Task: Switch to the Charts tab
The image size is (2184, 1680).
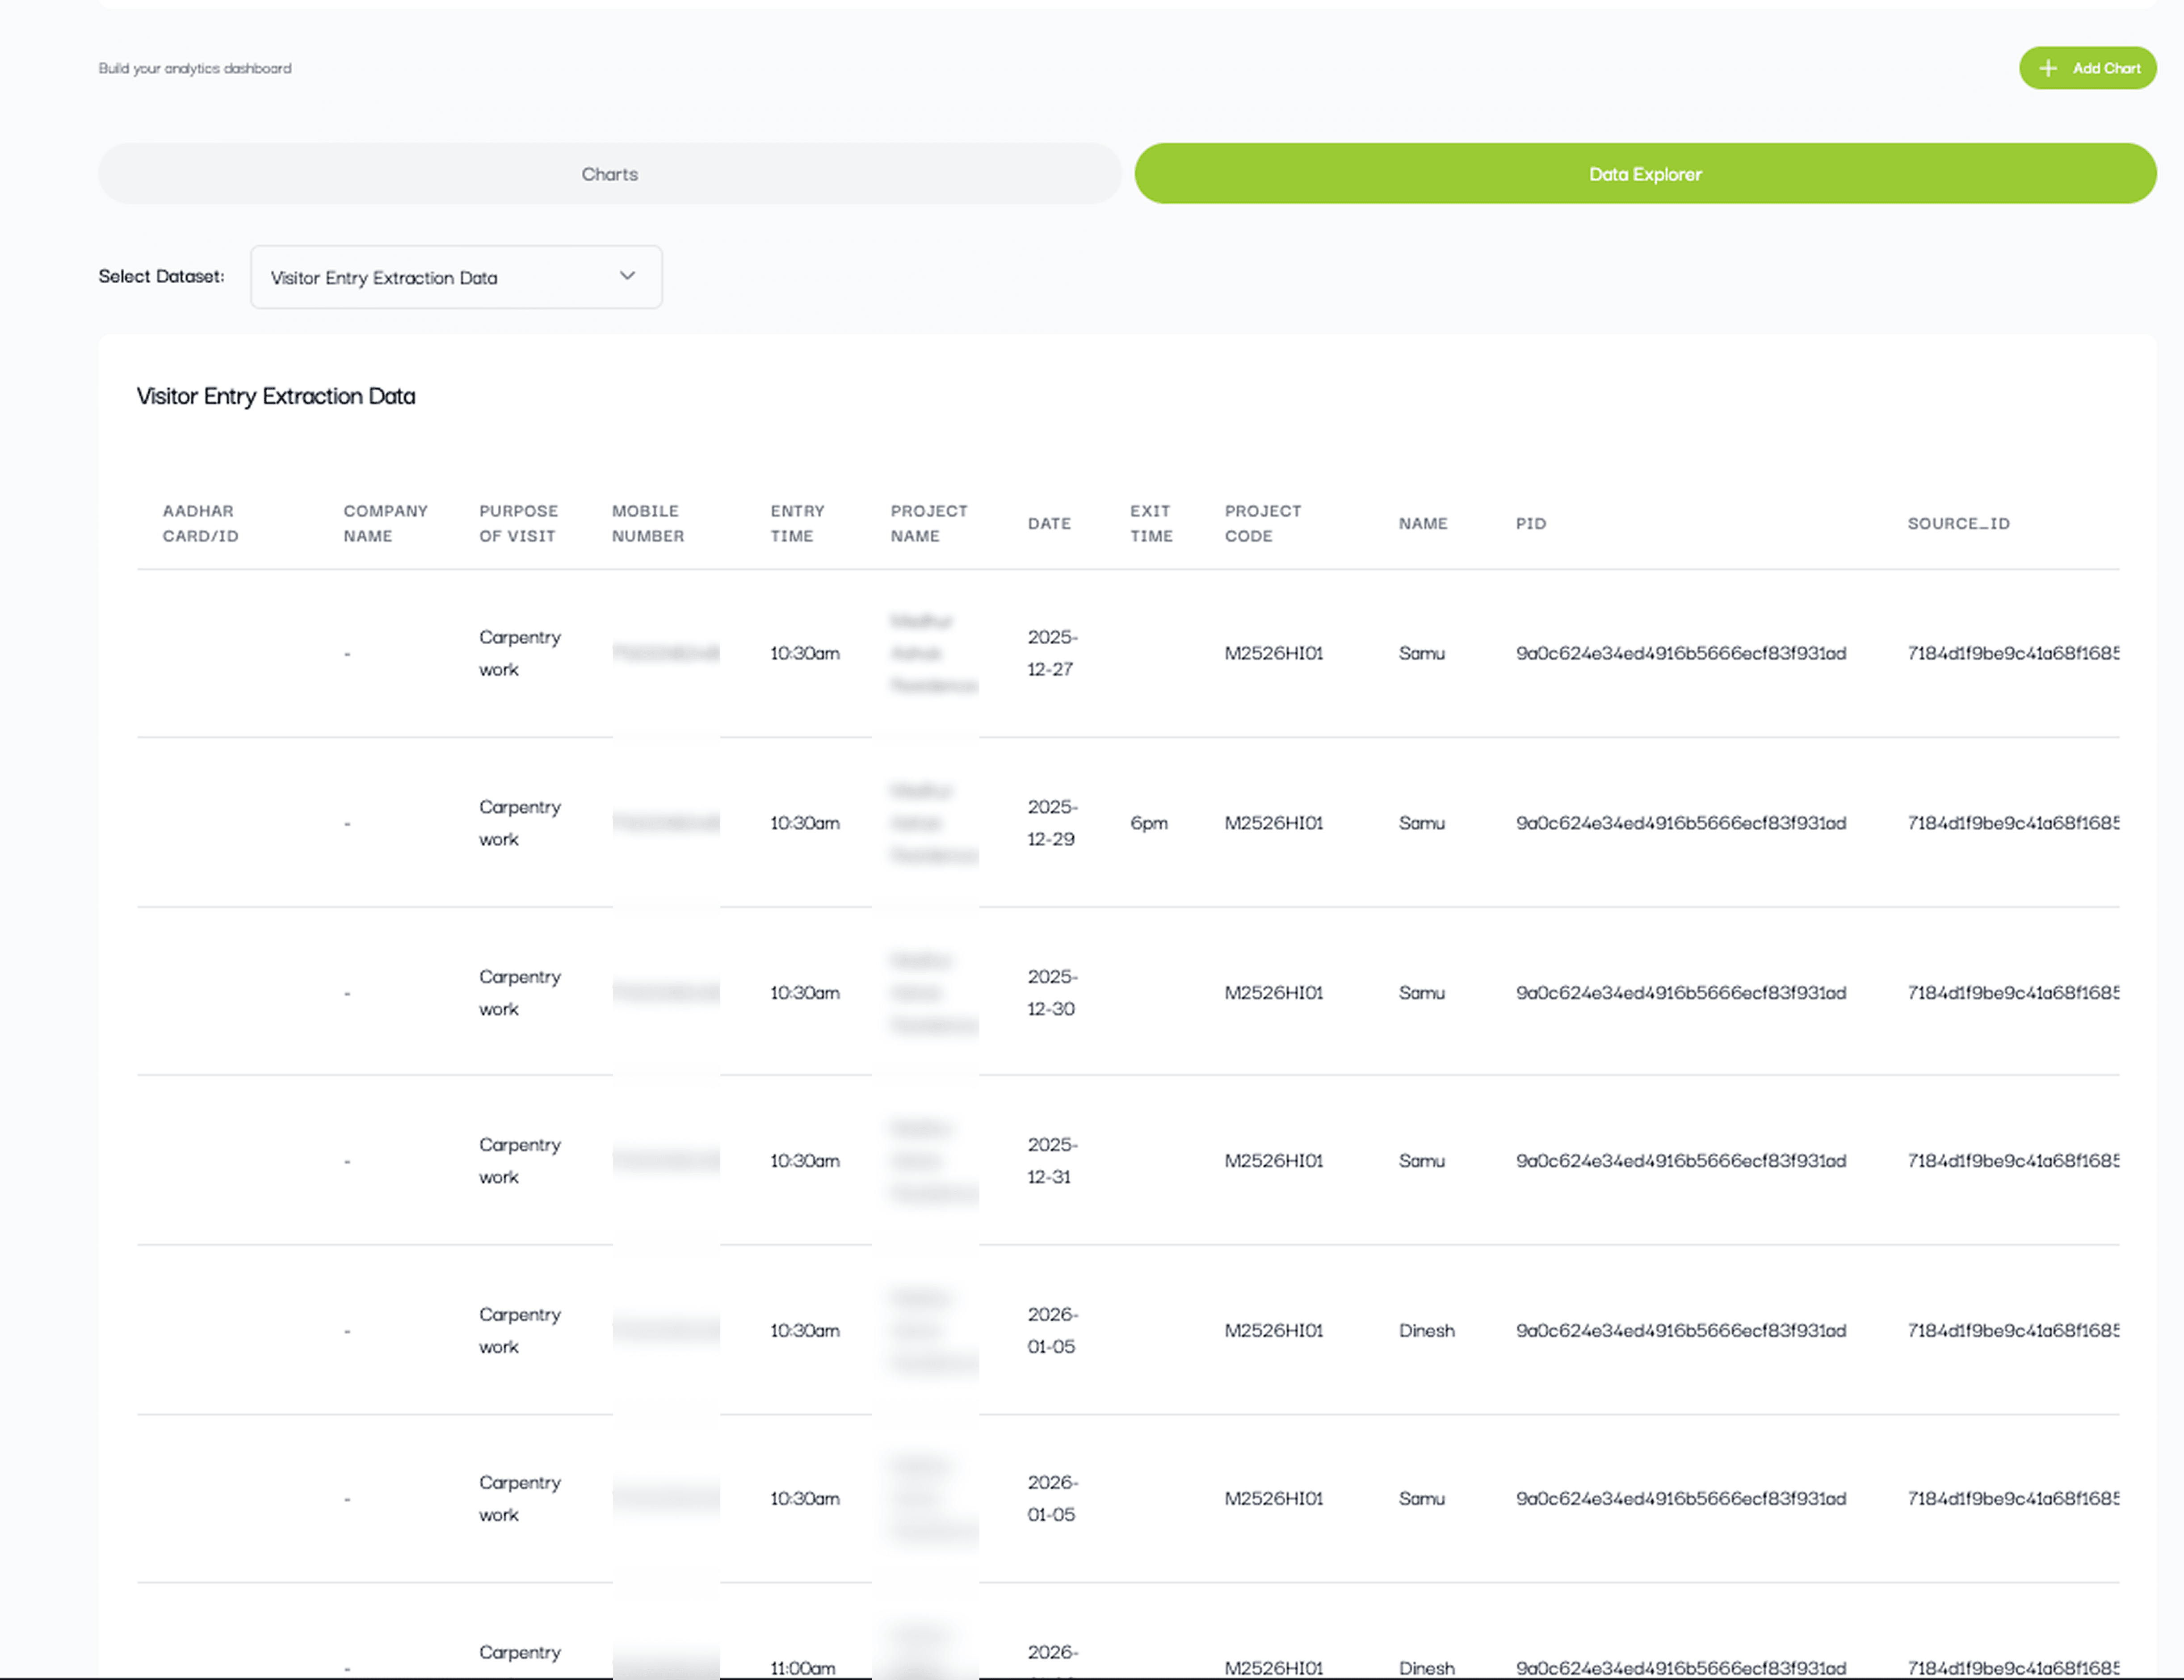Action: 609,174
